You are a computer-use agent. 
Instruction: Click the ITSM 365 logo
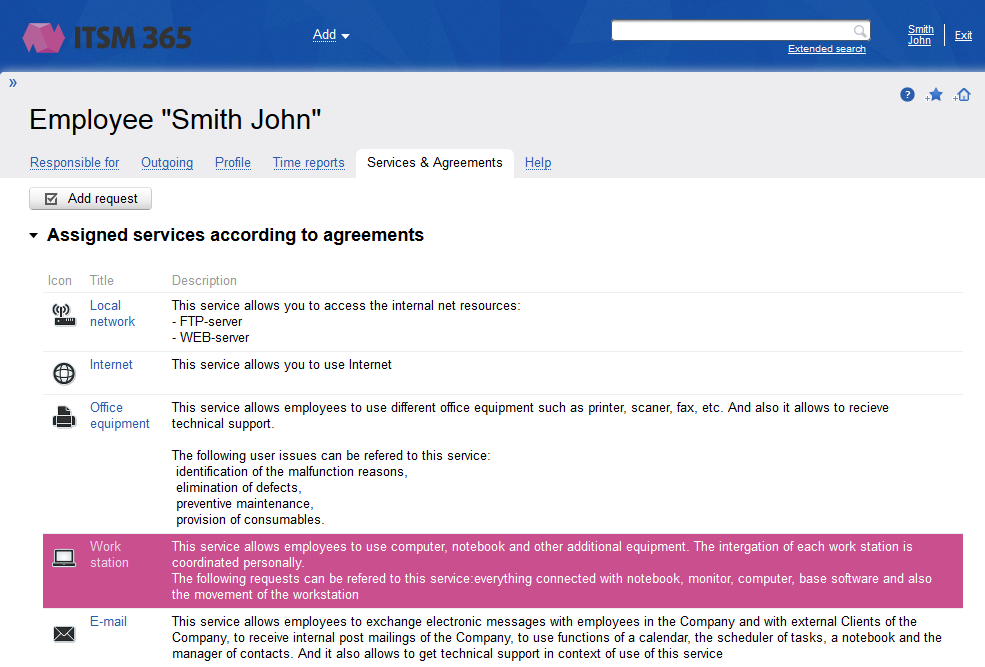point(107,38)
